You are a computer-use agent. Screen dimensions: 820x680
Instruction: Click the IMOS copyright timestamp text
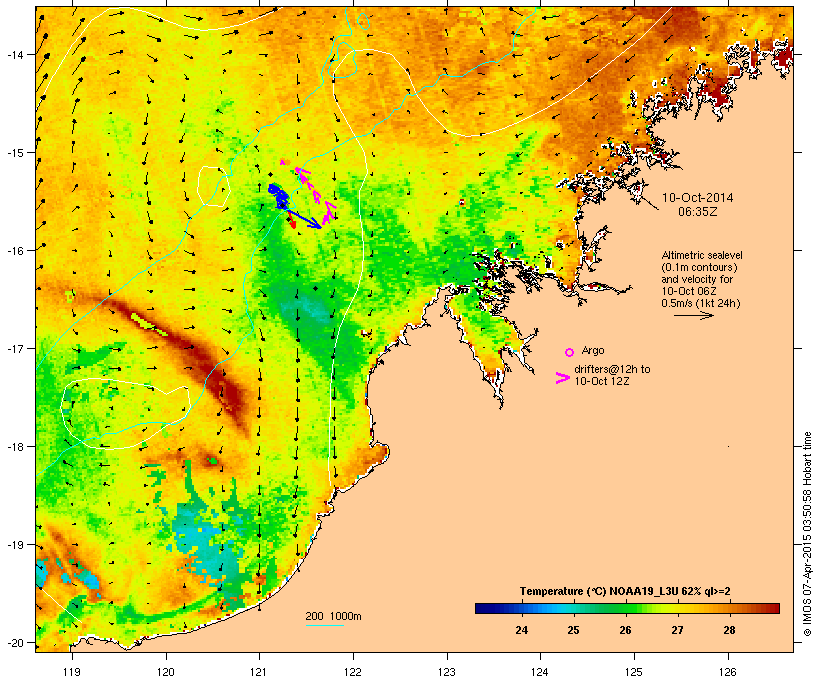click(807, 534)
